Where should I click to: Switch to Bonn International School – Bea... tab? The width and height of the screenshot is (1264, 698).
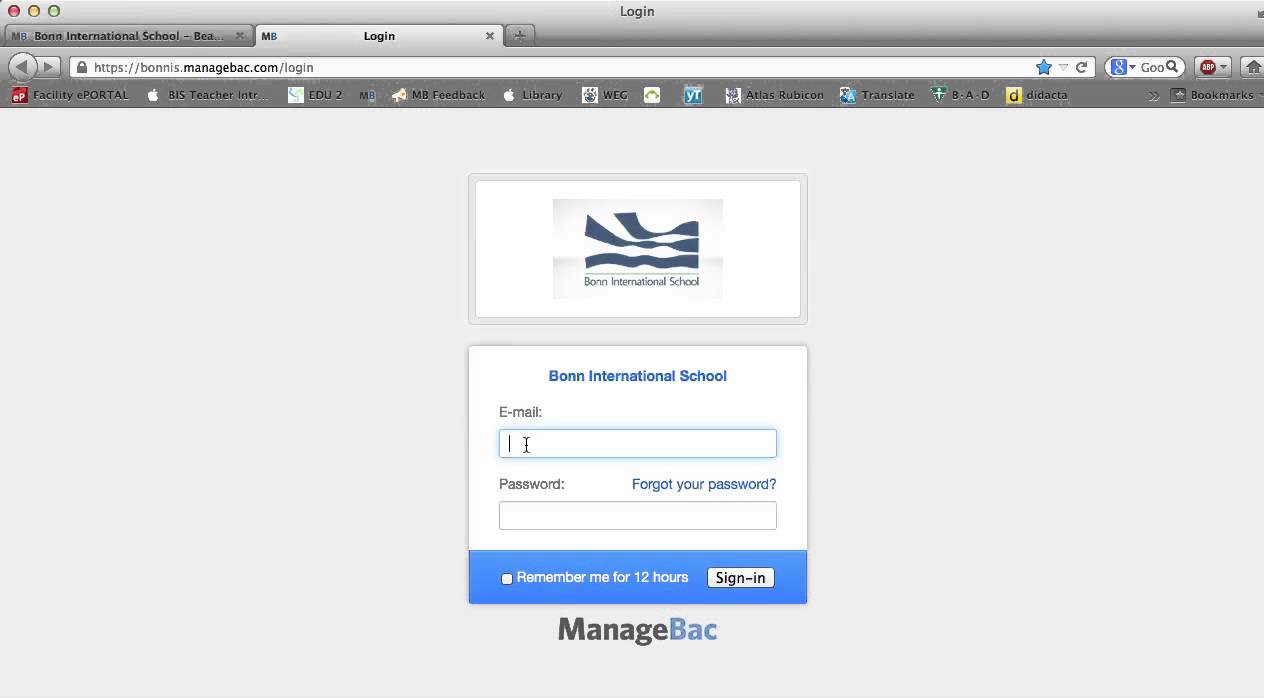tap(127, 36)
